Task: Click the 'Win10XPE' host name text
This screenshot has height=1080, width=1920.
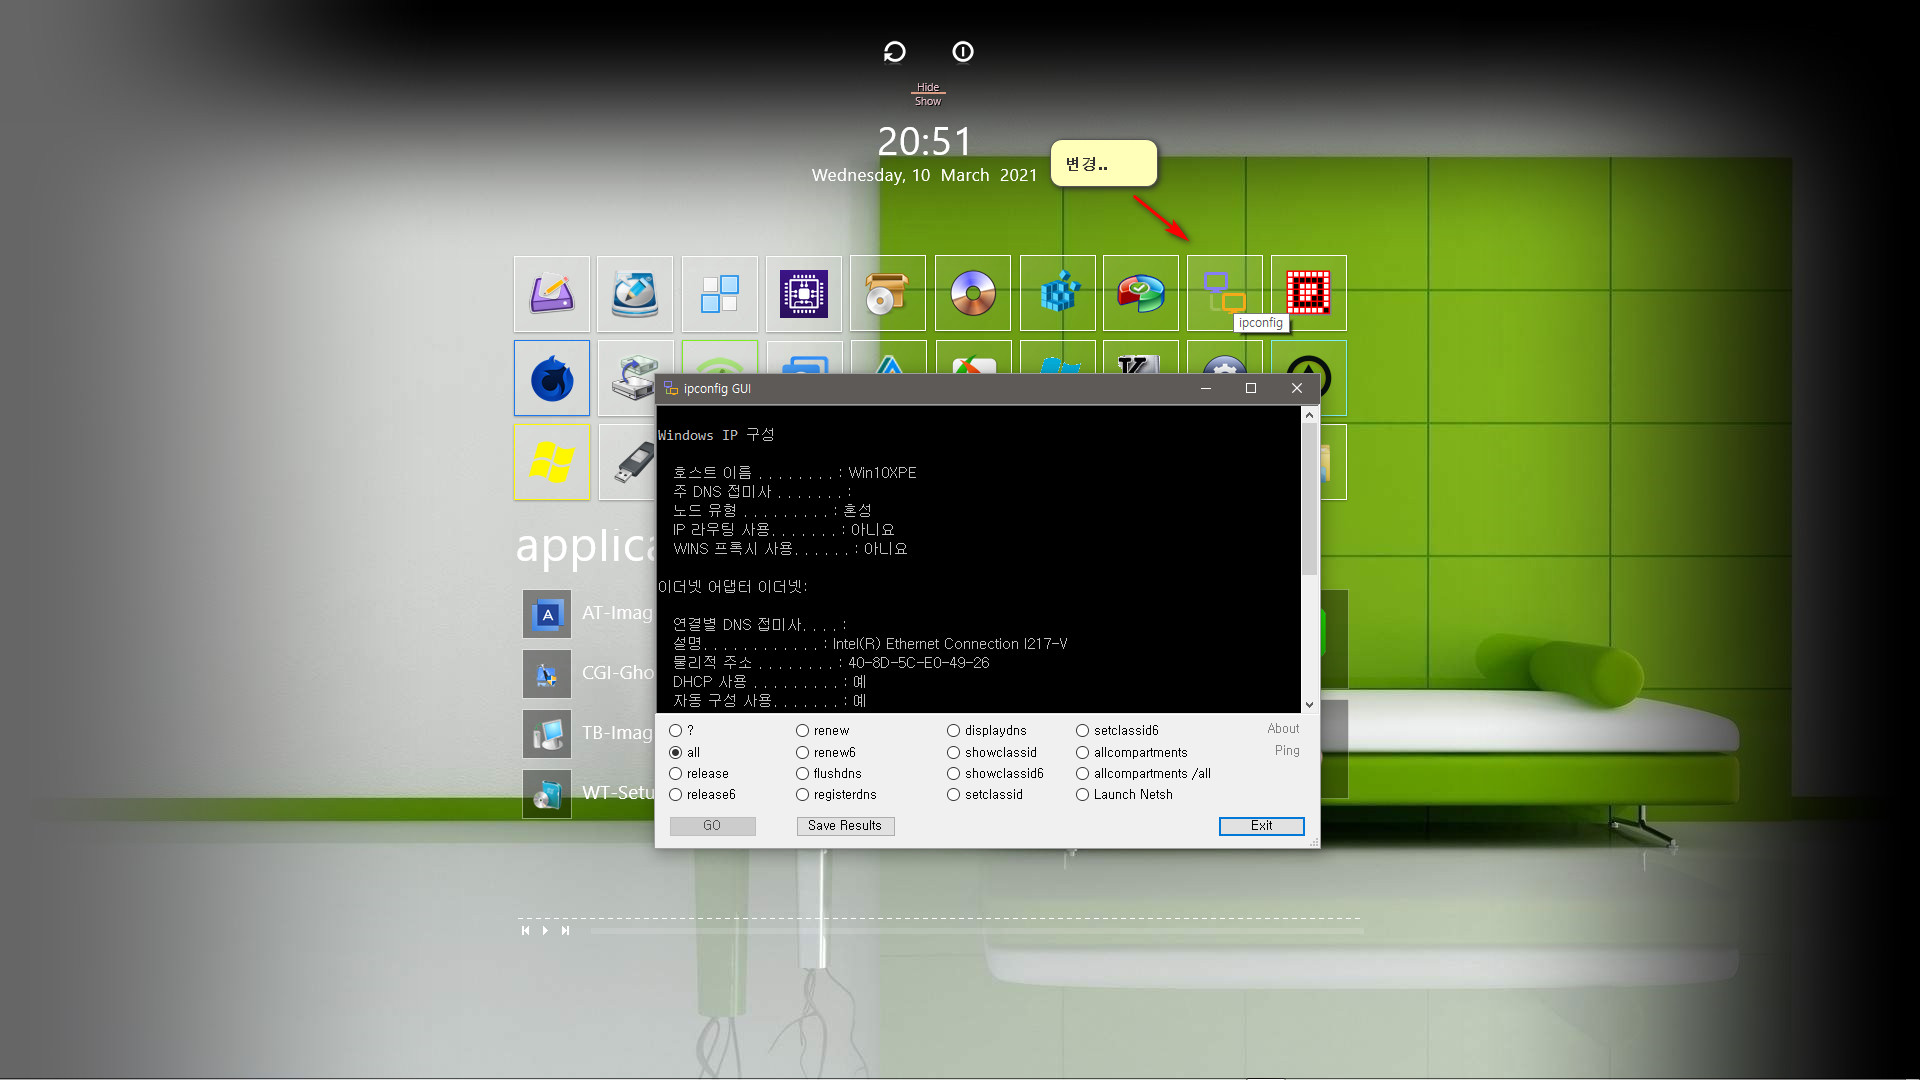Action: (x=882, y=473)
